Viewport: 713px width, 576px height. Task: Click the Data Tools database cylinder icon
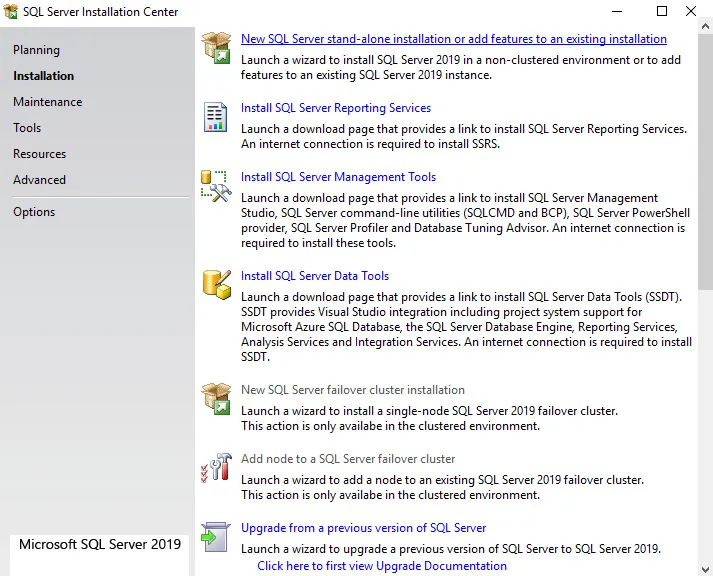(x=216, y=285)
